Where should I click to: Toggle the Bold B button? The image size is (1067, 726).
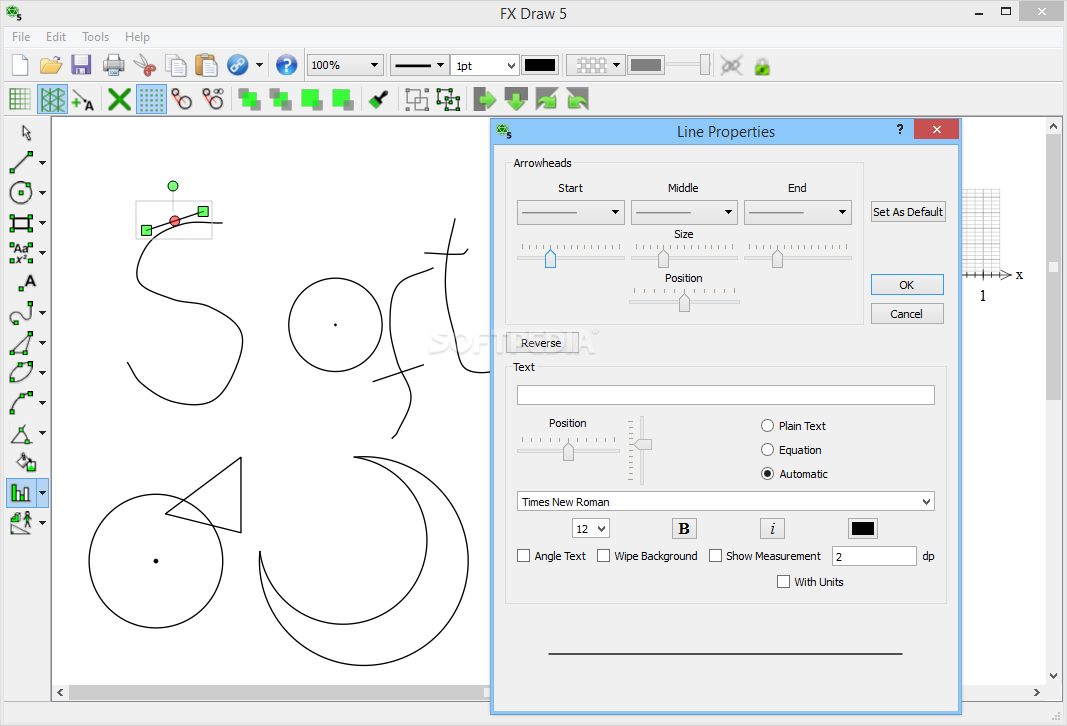coord(685,529)
